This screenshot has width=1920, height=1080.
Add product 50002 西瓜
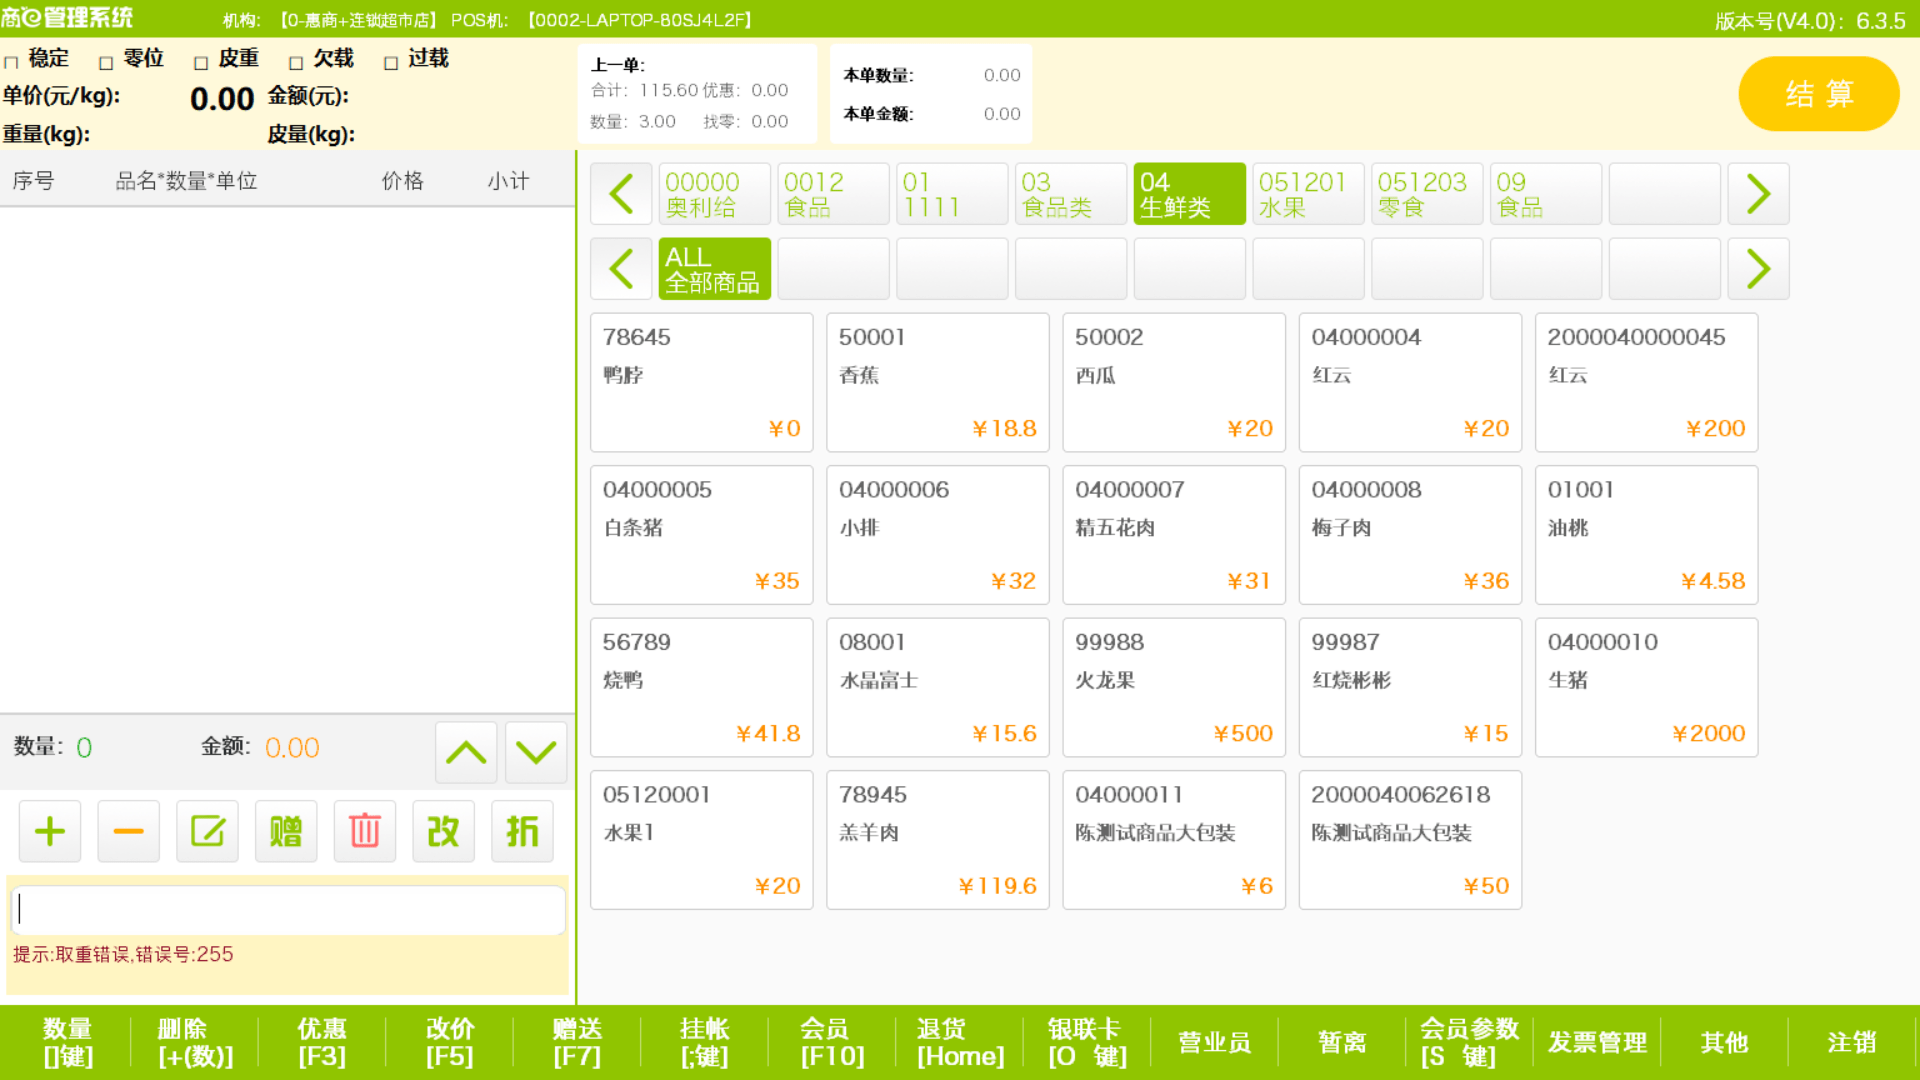(1174, 383)
